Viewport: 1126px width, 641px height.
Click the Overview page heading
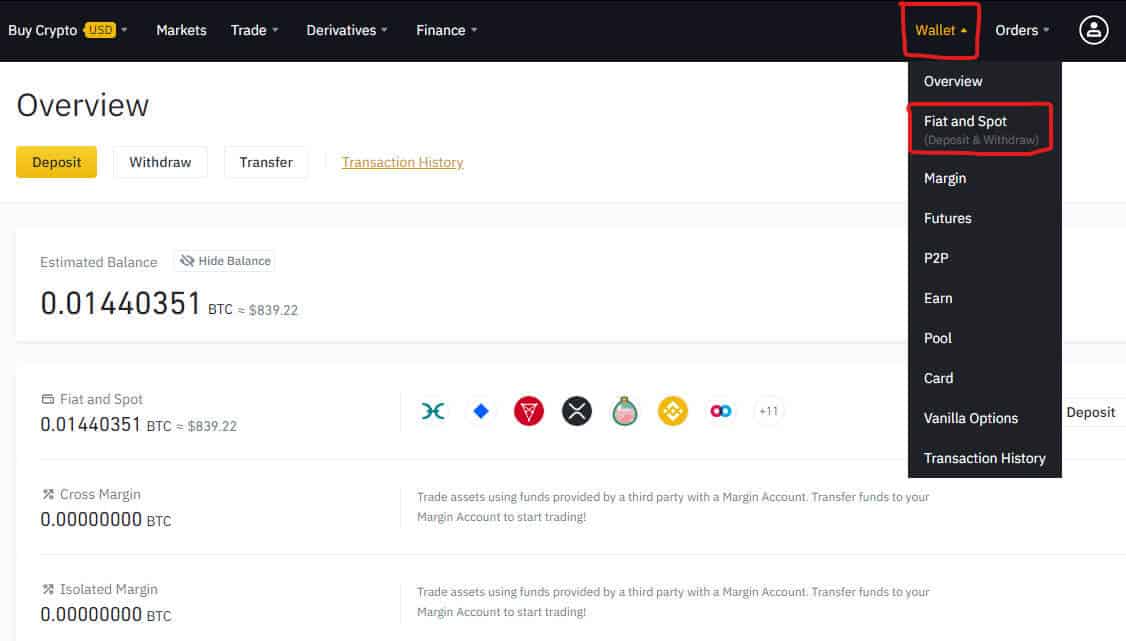point(83,106)
